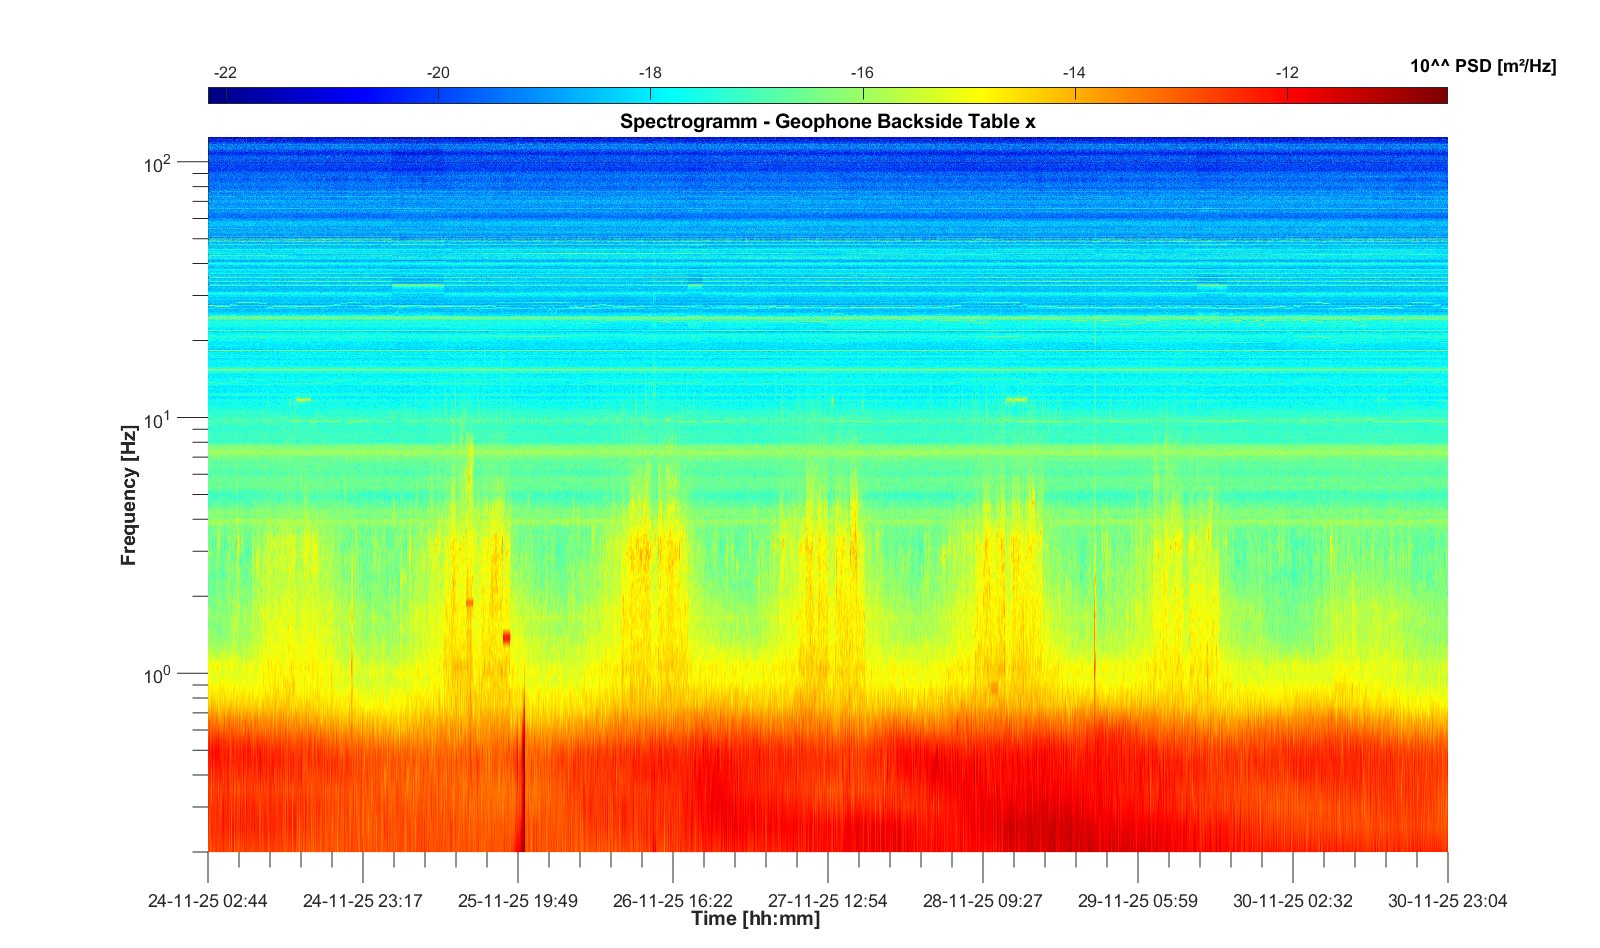Screen dimensions: 1600x948
Task: Click the plot title "Spectrogramm - Geophone Backside Table x"
Action: click(827, 122)
